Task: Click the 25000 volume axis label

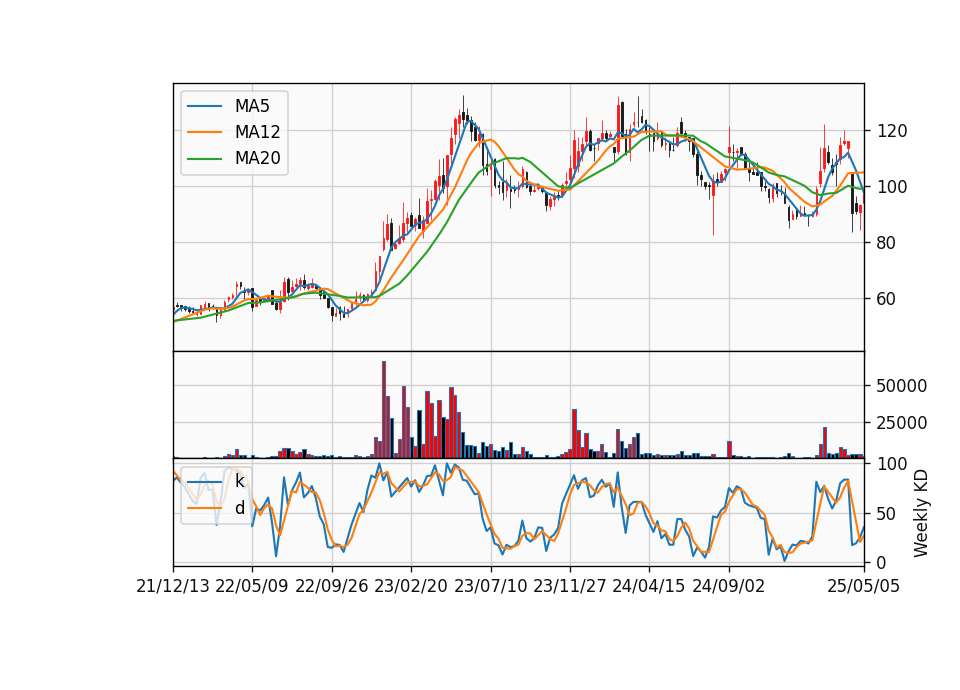Action: (902, 422)
